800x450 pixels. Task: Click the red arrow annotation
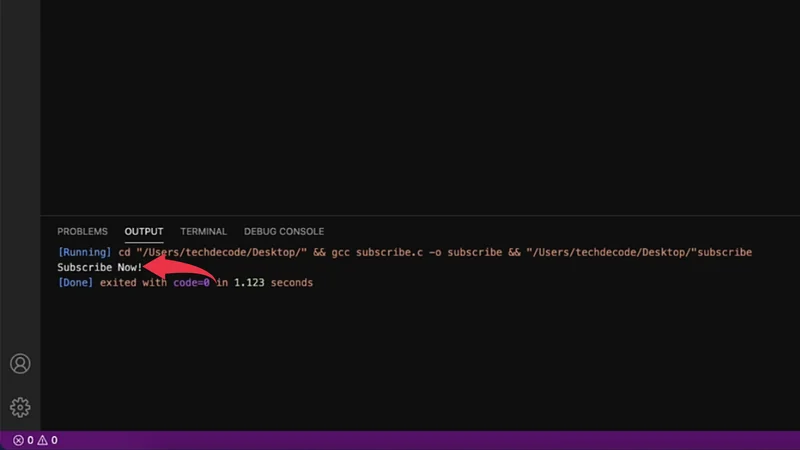183,274
